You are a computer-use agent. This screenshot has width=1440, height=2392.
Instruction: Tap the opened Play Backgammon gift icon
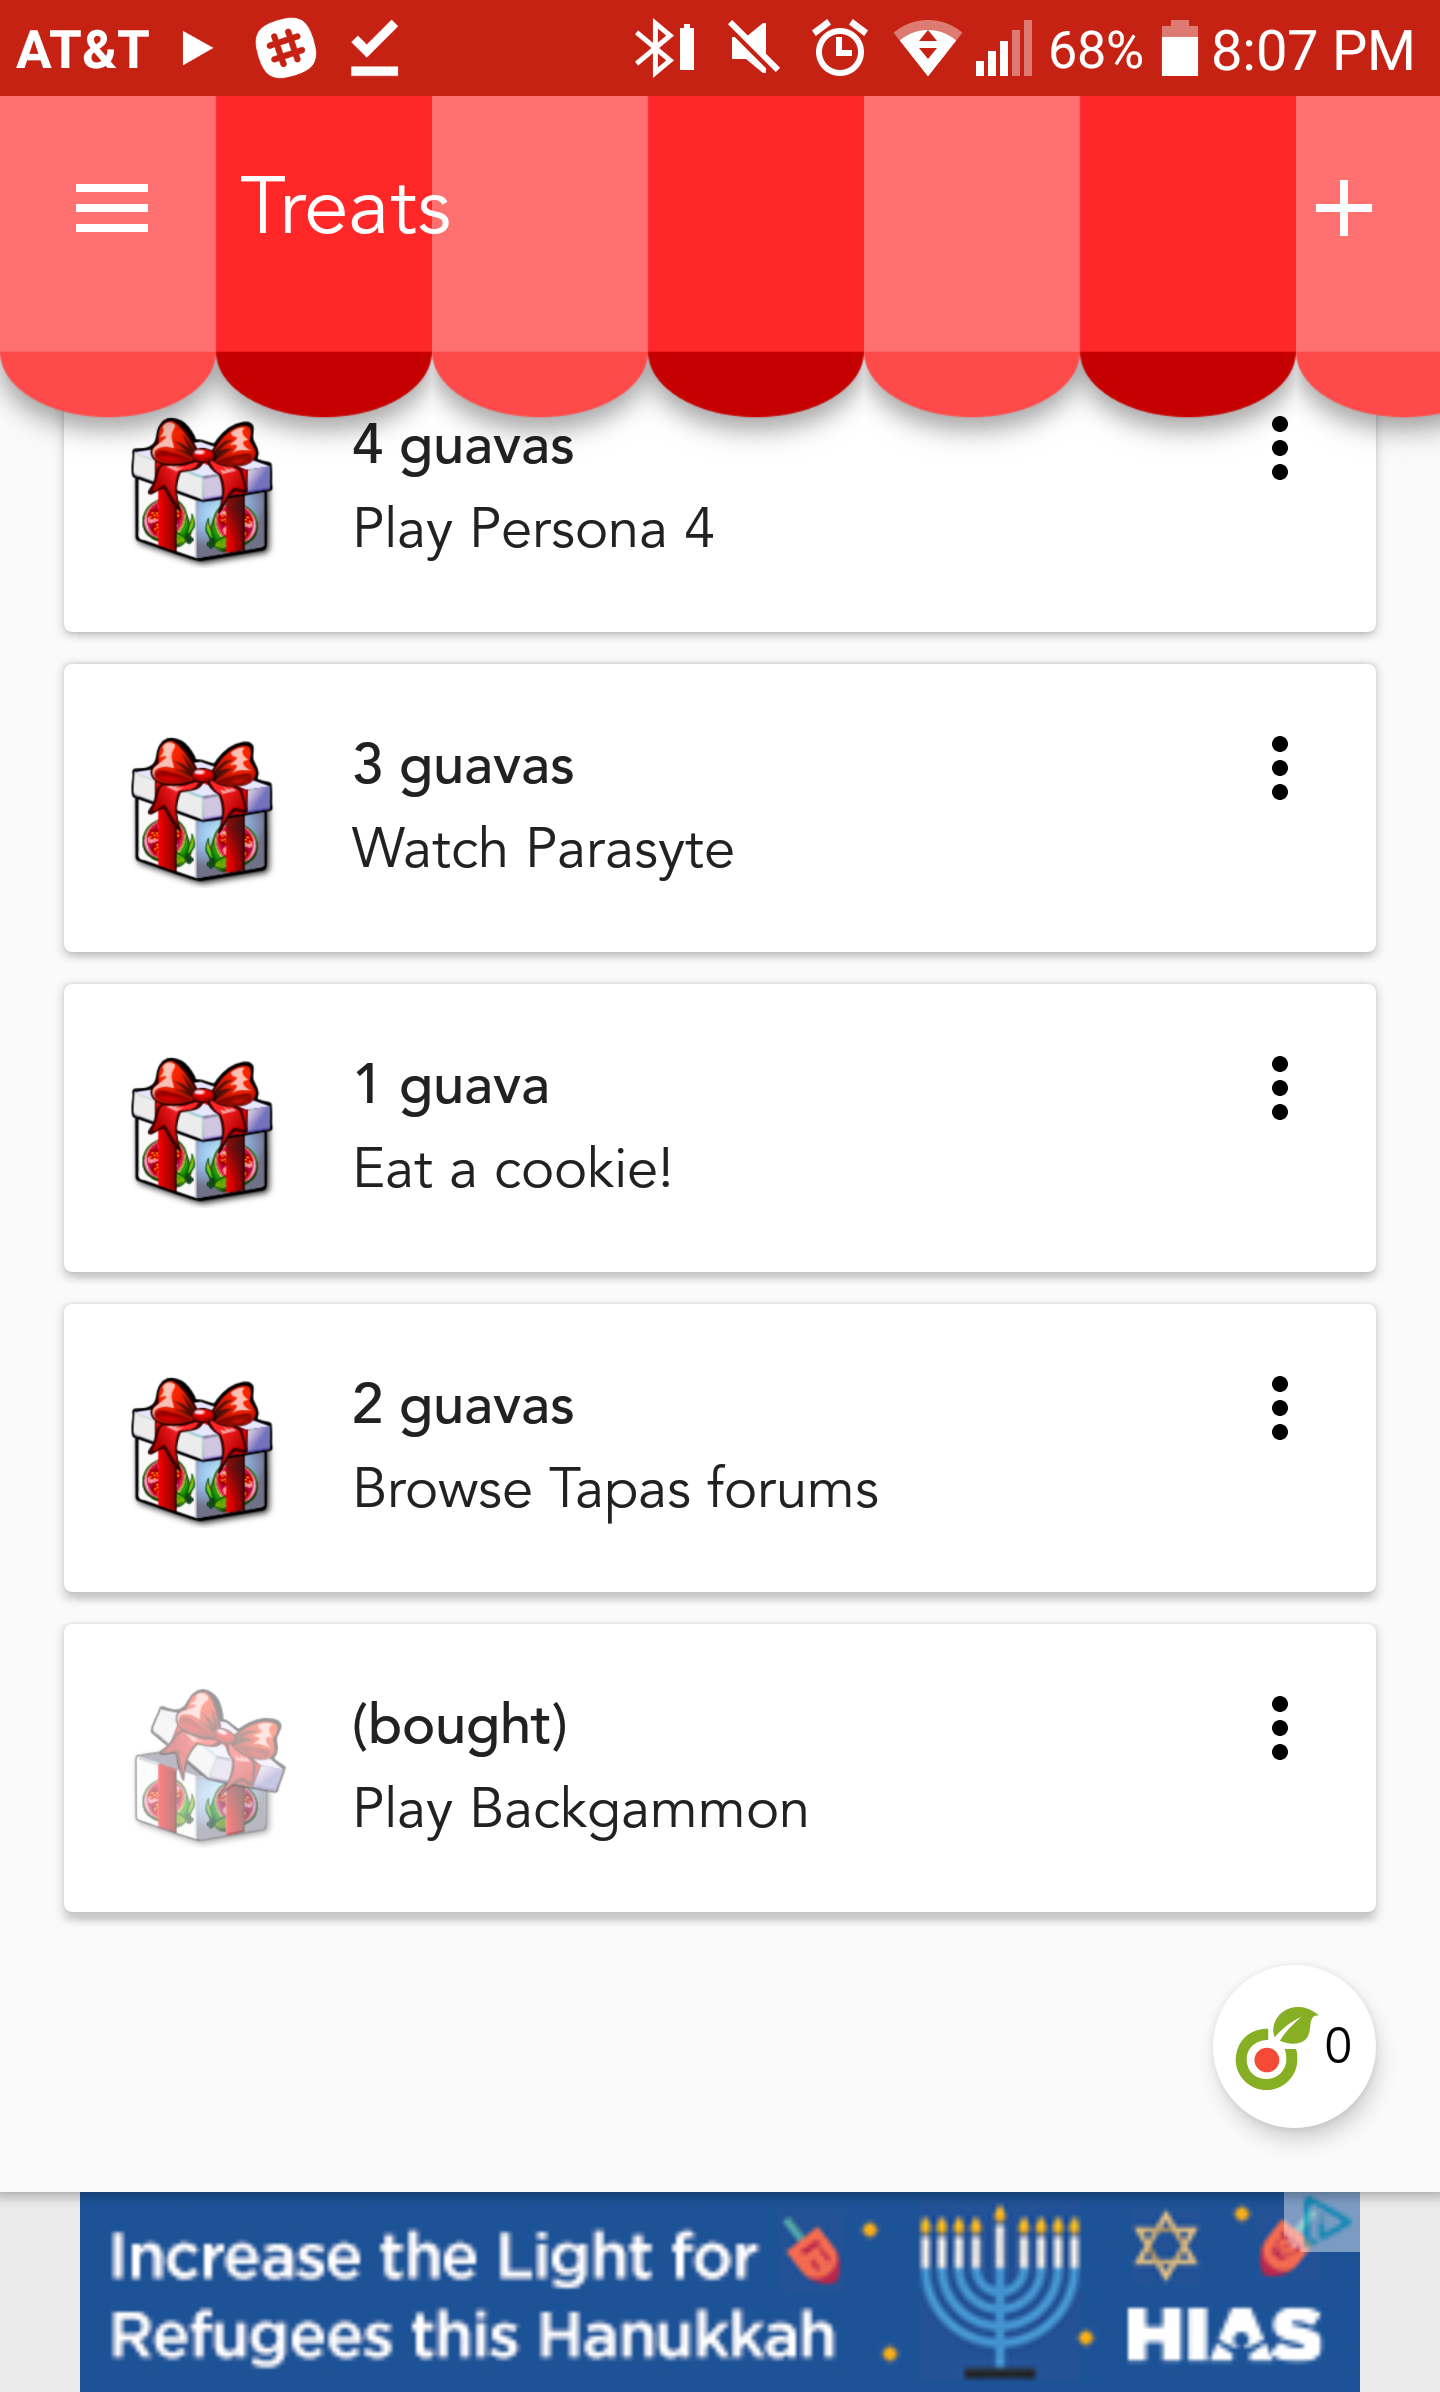208,1767
